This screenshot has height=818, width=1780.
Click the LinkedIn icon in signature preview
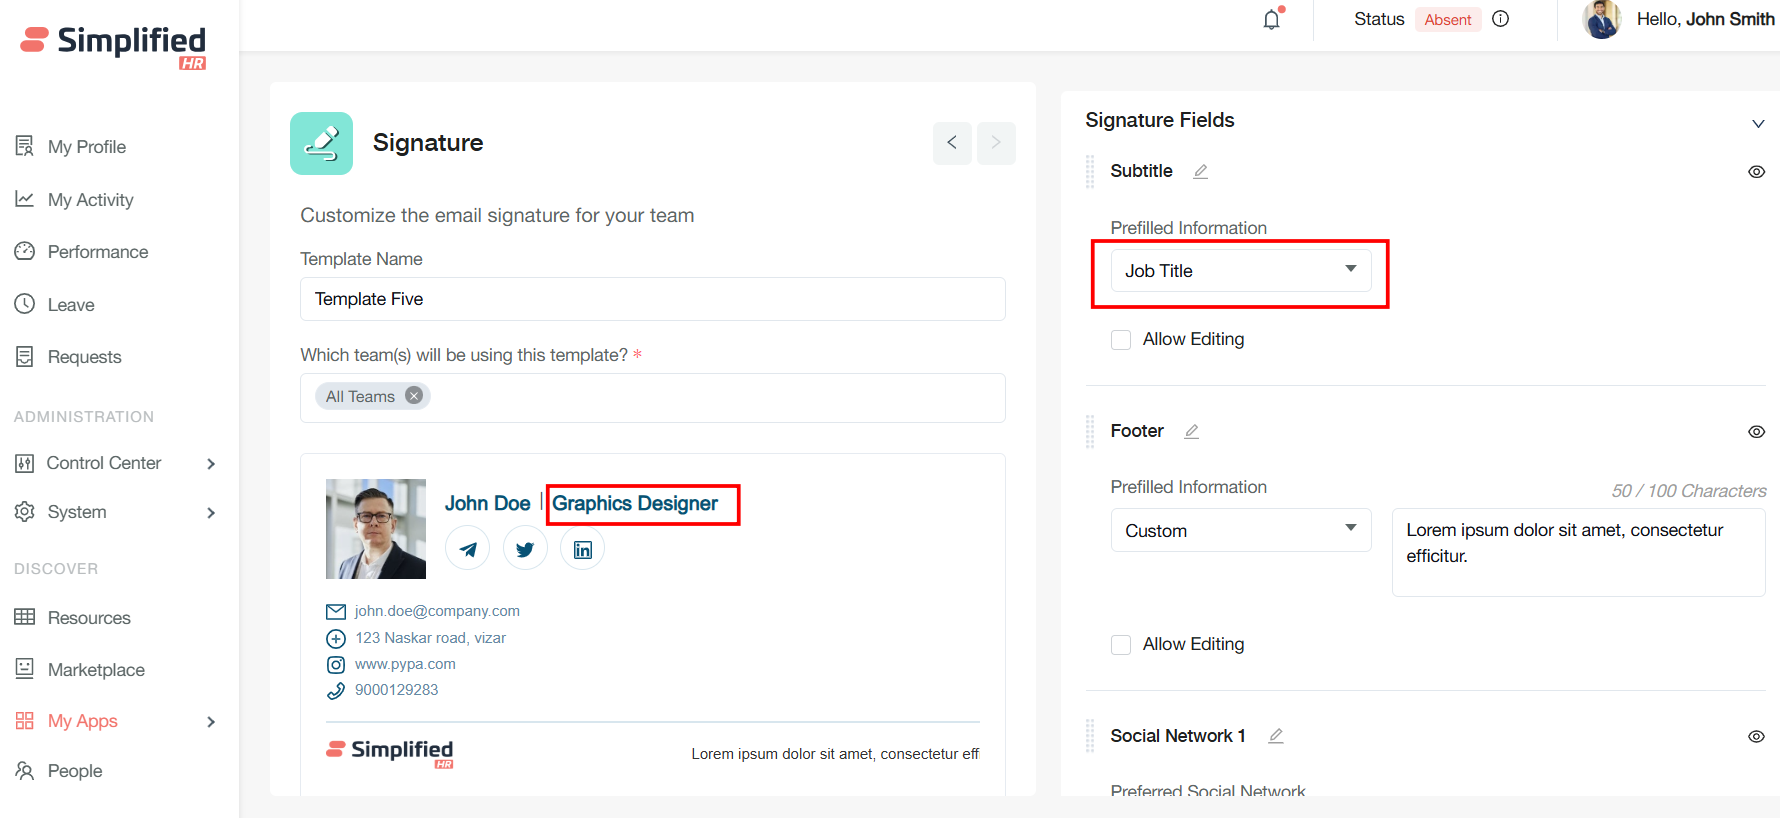coord(582,549)
